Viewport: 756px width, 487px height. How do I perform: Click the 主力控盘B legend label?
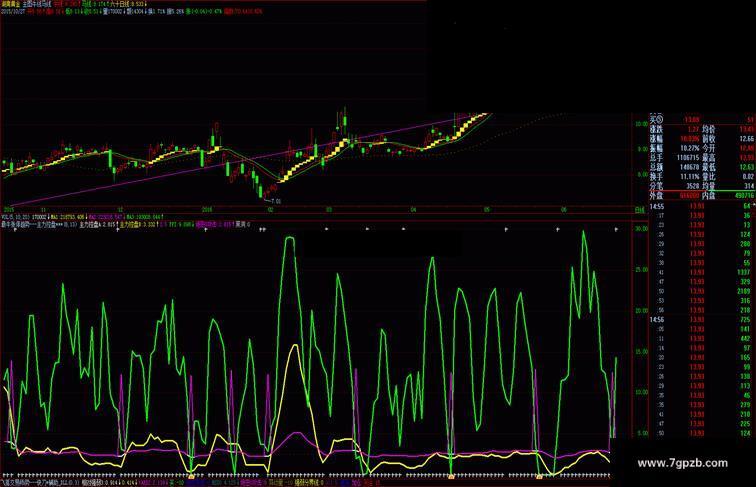[x=131, y=225]
